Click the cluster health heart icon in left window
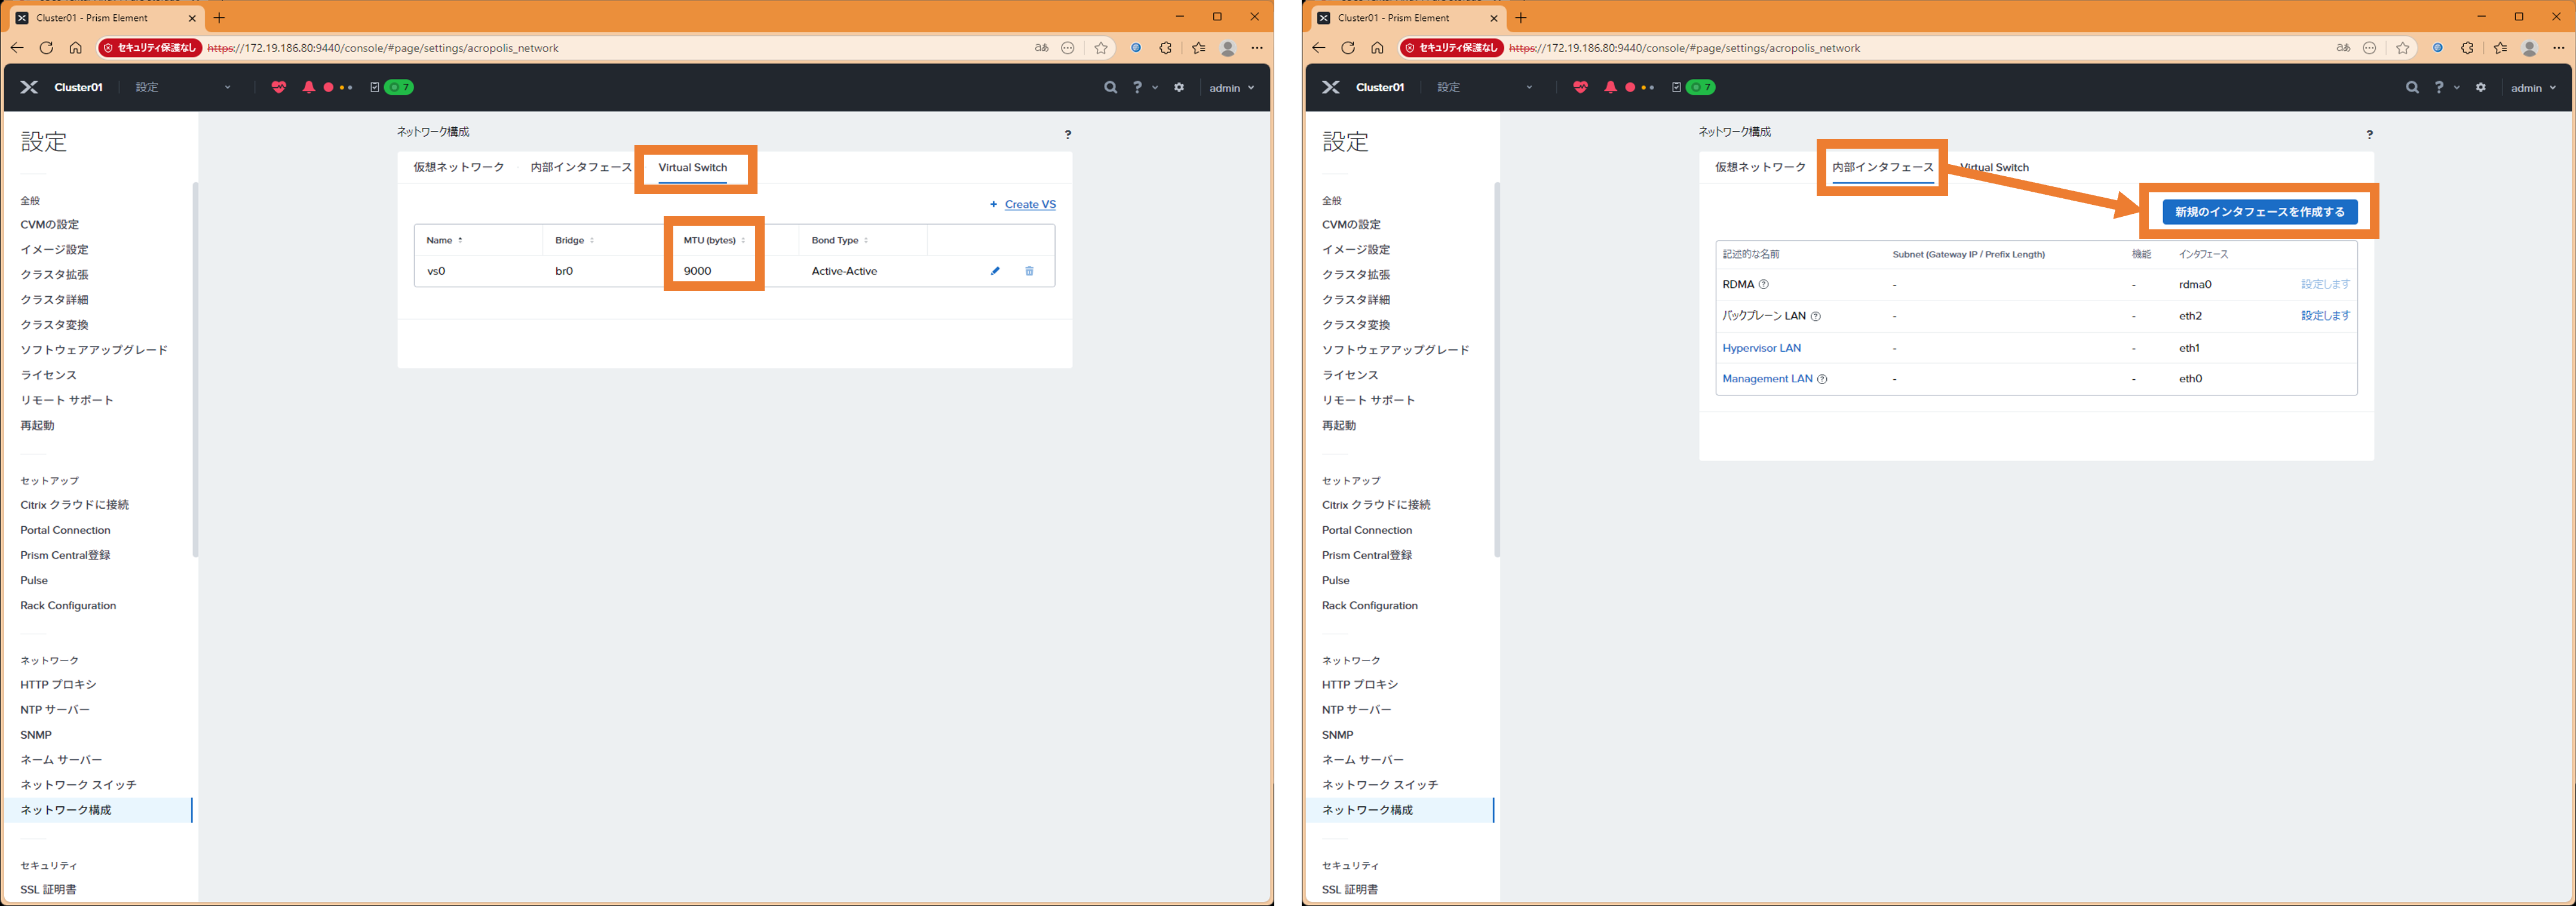The image size is (2576, 906). [x=279, y=88]
